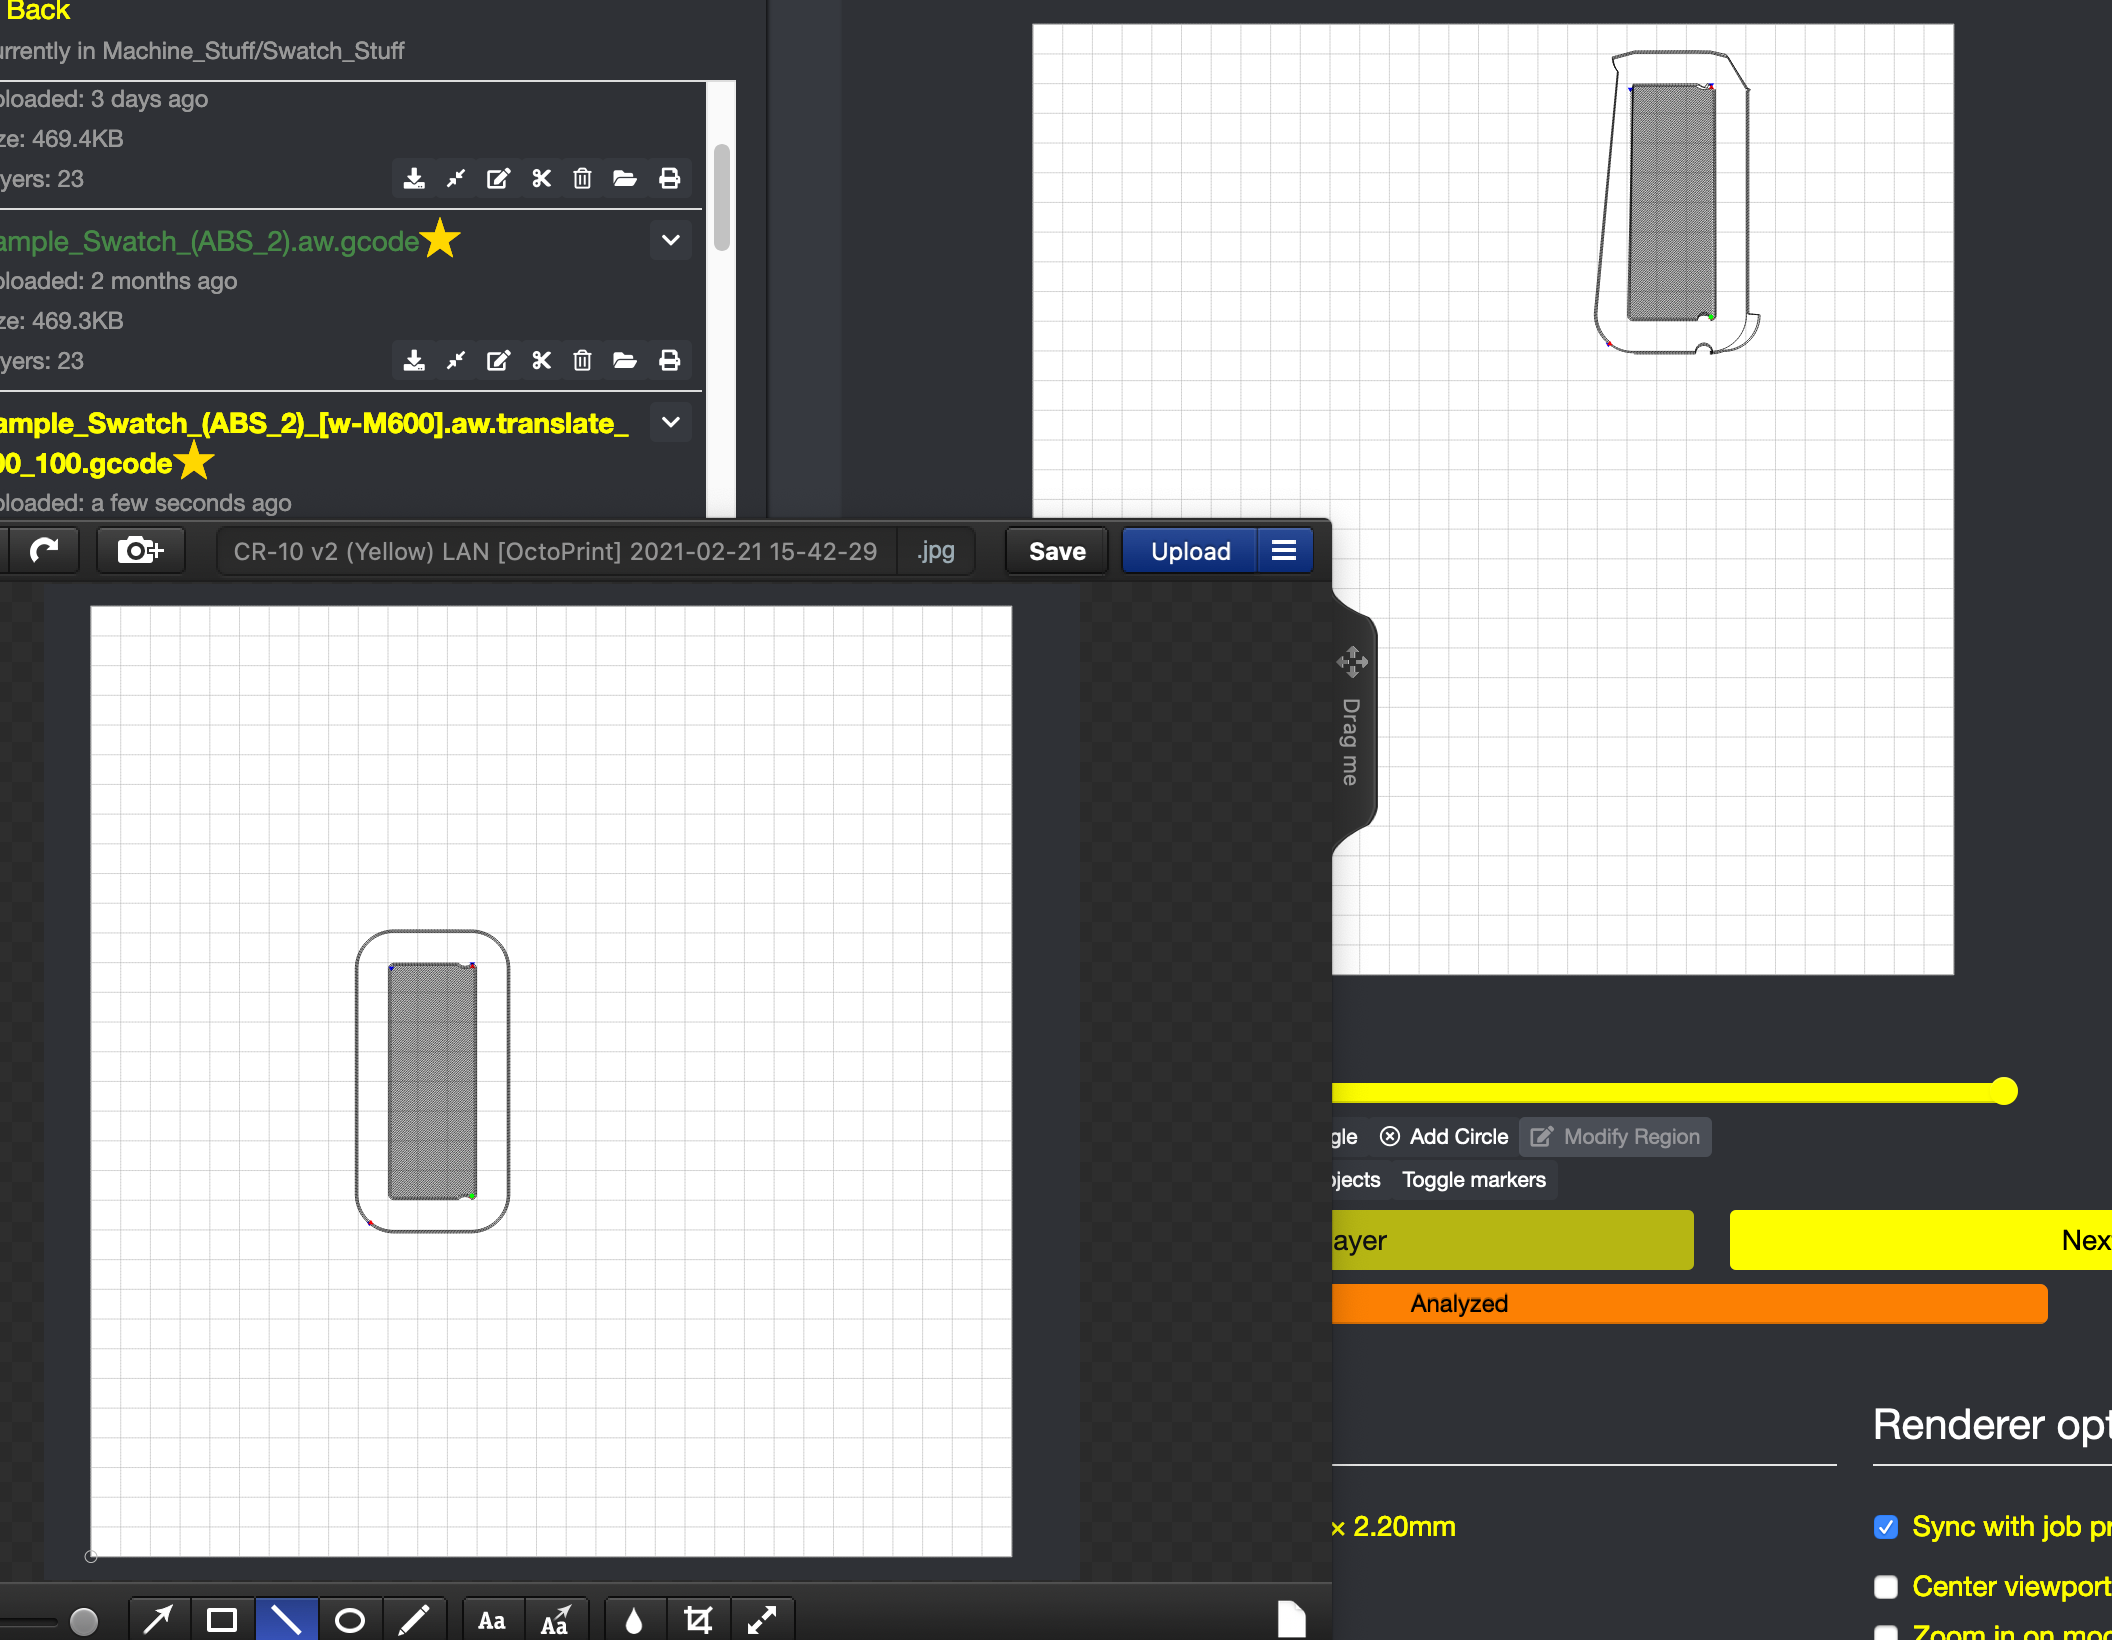Click the redo arrow icon
Image resolution: width=2112 pixels, height=1640 pixels.
(44, 550)
